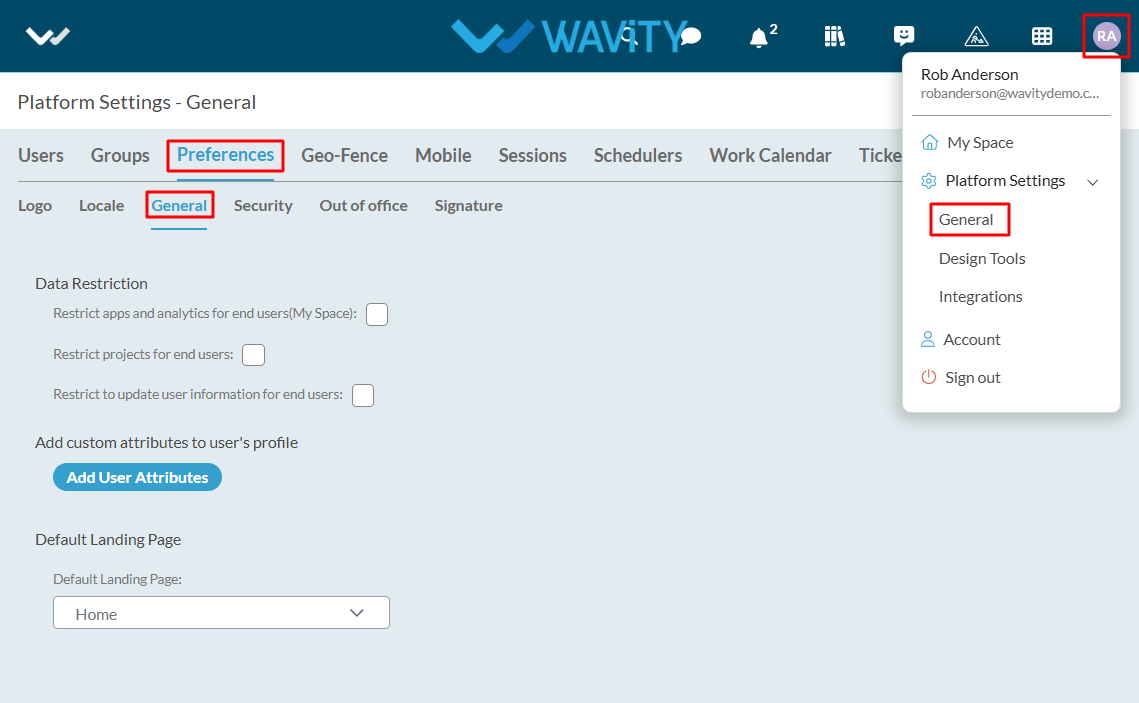Viewport: 1139px width, 703px height.
Task: Open notifications bell icon
Action: tap(758, 37)
